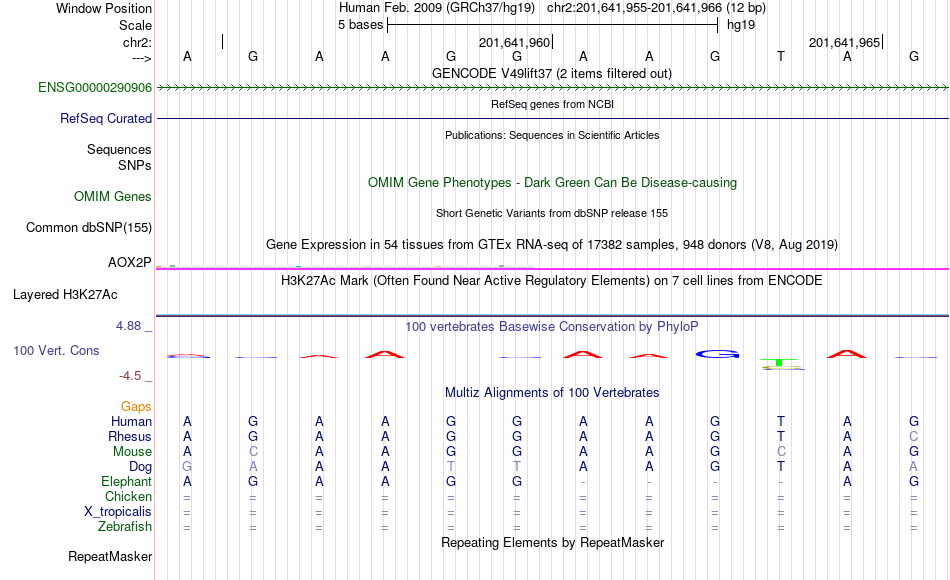950x580 pixels.
Task: Open the OMIM Gene Phenotypes track title
Action: pos(552,183)
